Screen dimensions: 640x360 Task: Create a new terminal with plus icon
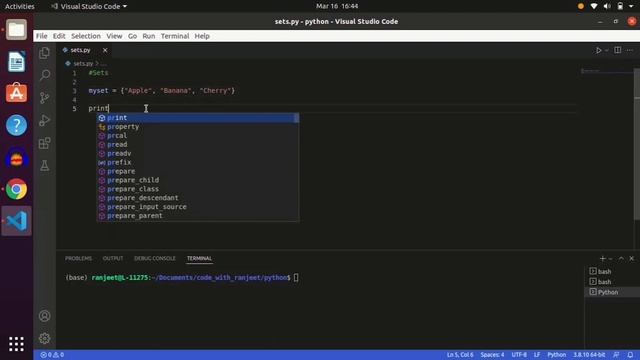pyautogui.click(x=602, y=258)
